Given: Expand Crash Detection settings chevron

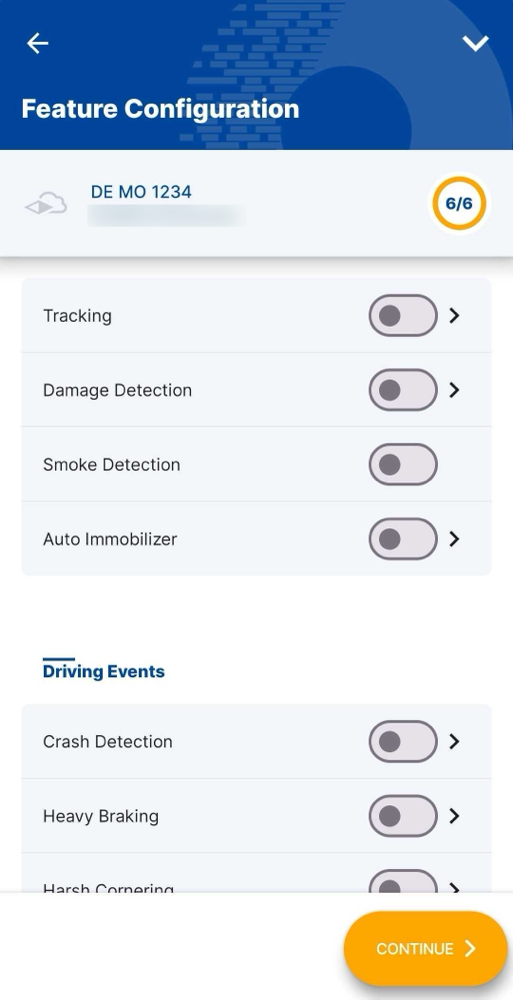Looking at the screenshot, I should click(x=454, y=741).
